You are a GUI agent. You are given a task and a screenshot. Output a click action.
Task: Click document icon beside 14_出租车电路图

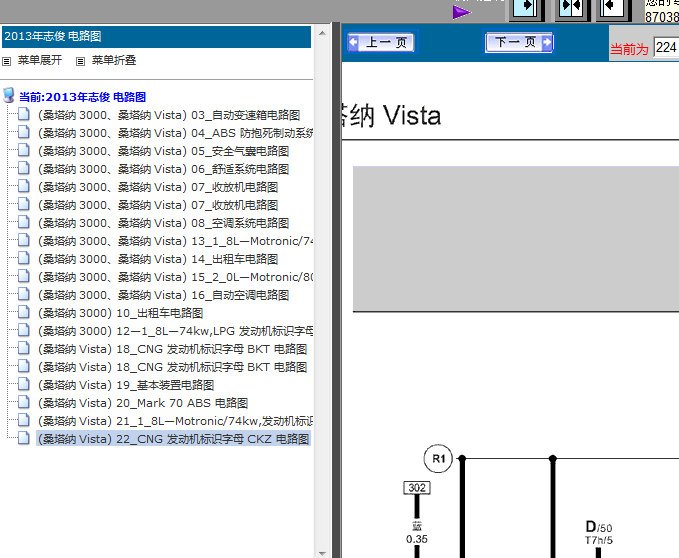[x=24, y=258]
